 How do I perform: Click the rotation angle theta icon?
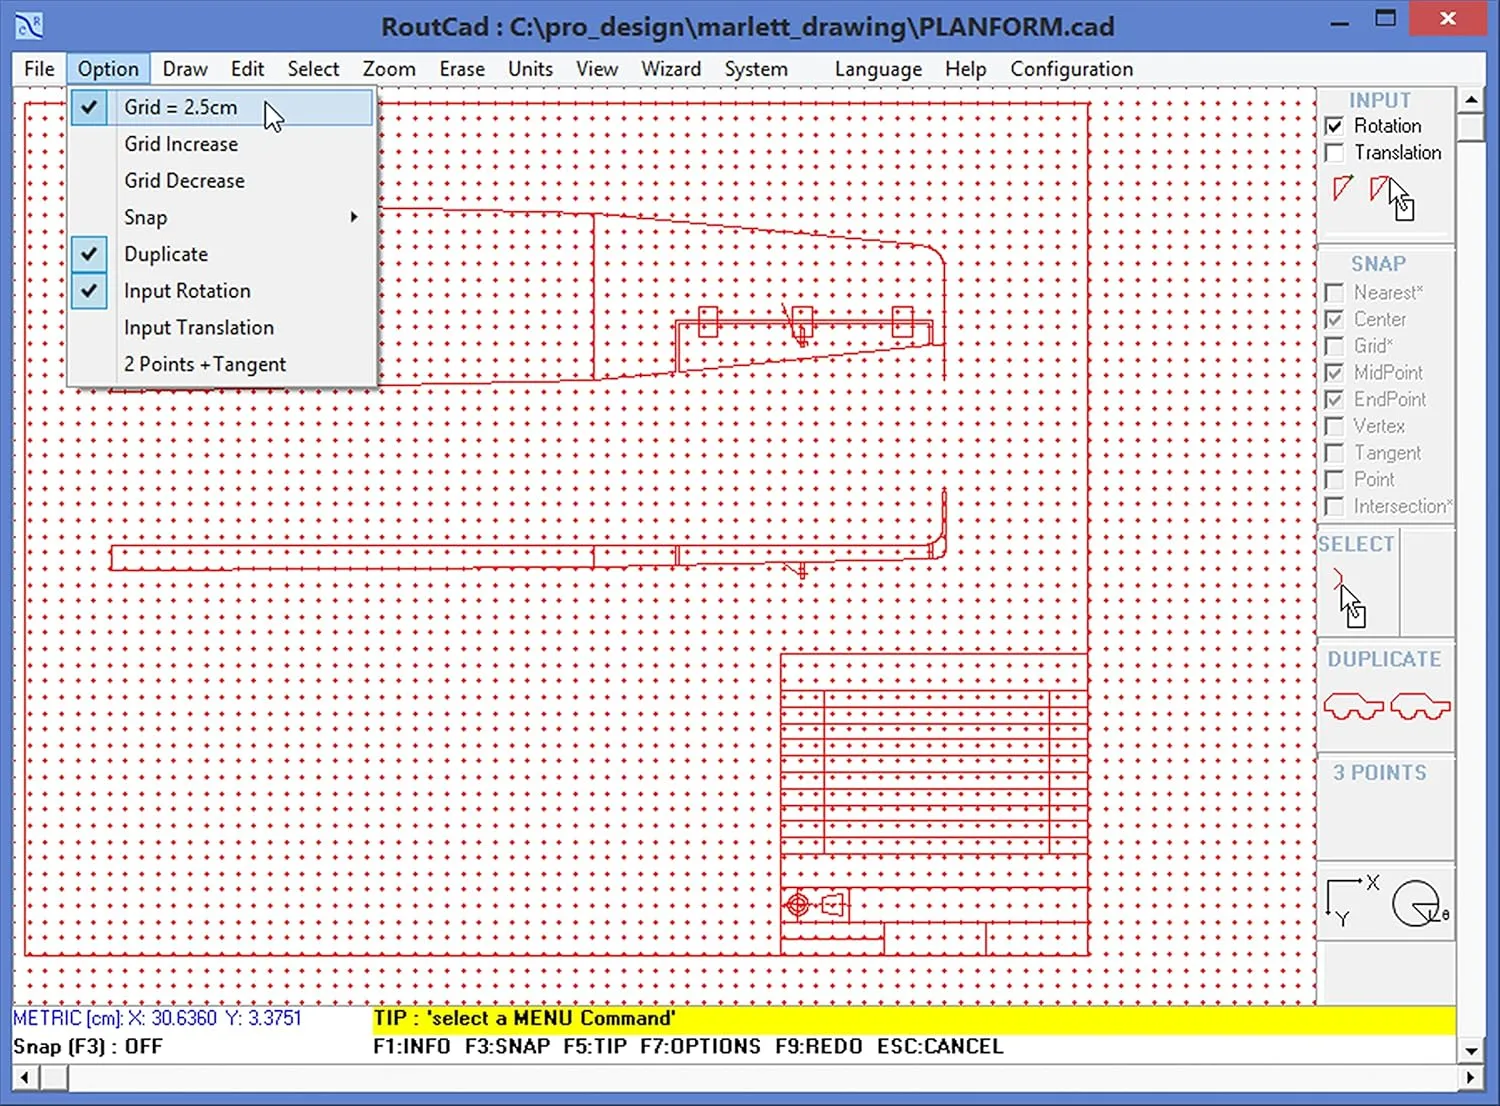pos(1418,903)
